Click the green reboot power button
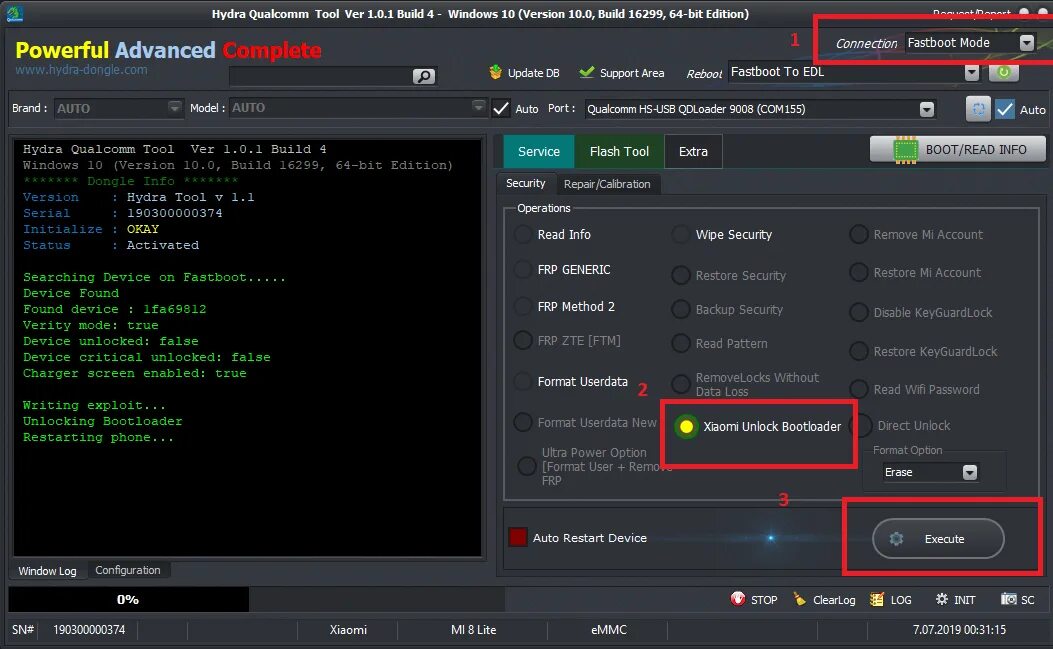This screenshot has width=1053, height=649. [x=1003, y=72]
